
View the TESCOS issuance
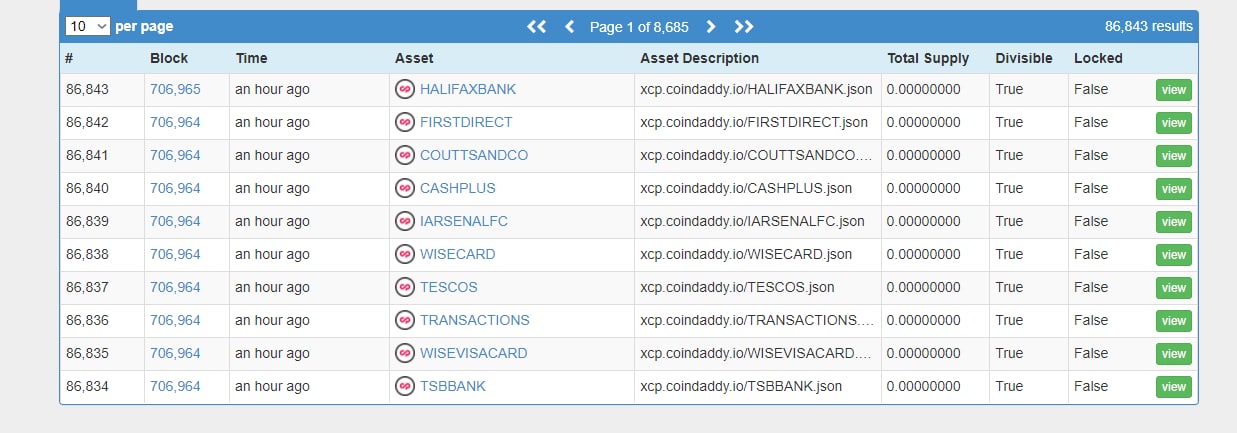pyautogui.click(x=1174, y=288)
